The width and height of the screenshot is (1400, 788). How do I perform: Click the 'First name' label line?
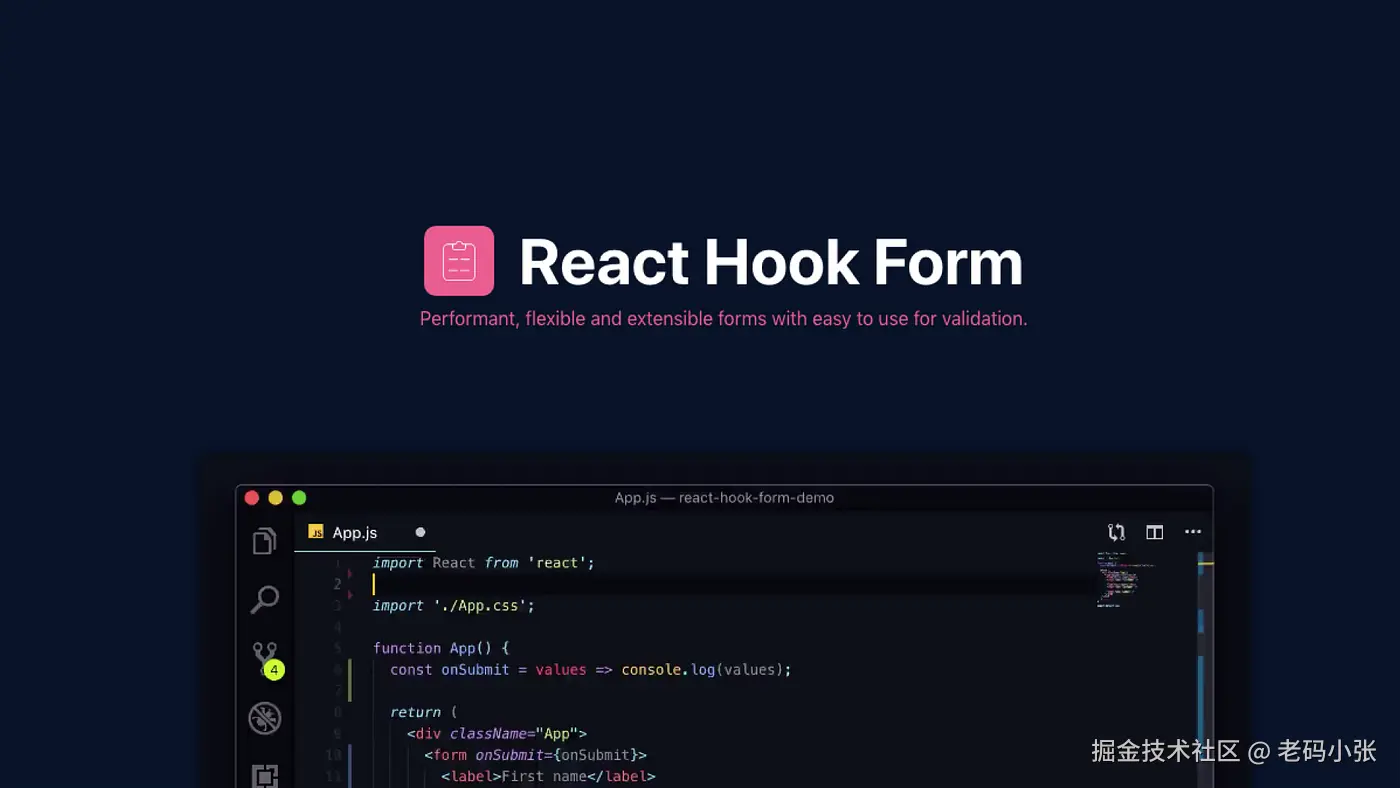point(549,776)
